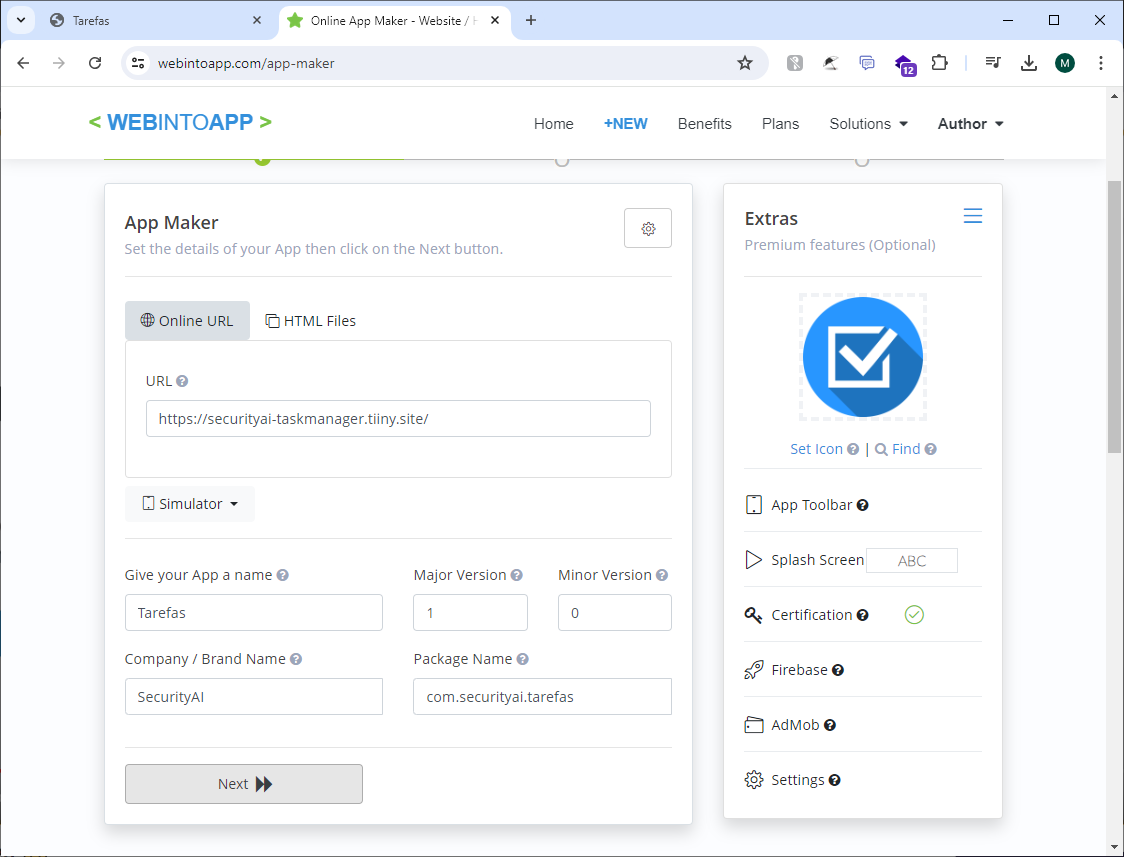Viewport: 1124px width, 857px height.
Task: Click the Set Icon link
Action: click(x=816, y=449)
